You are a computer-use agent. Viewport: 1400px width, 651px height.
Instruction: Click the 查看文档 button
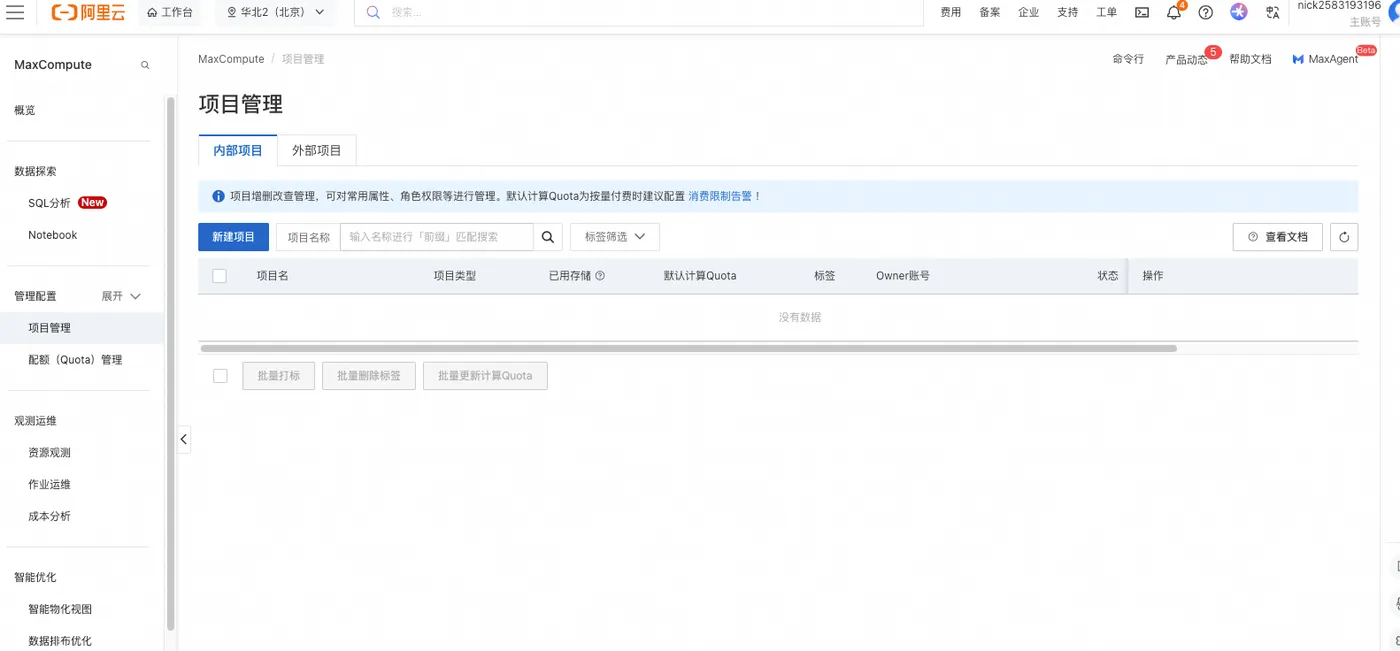tap(1278, 237)
